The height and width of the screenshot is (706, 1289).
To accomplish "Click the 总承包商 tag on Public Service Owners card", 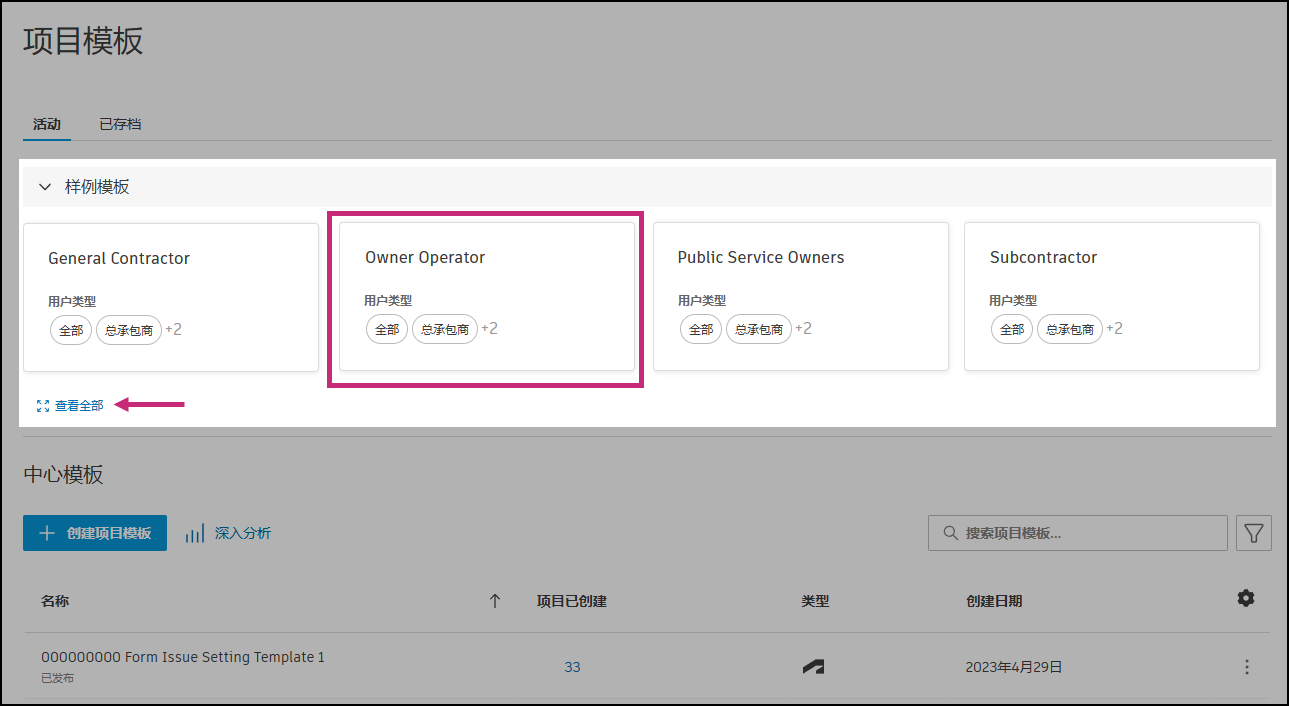I will pyautogui.click(x=759, y=329).
